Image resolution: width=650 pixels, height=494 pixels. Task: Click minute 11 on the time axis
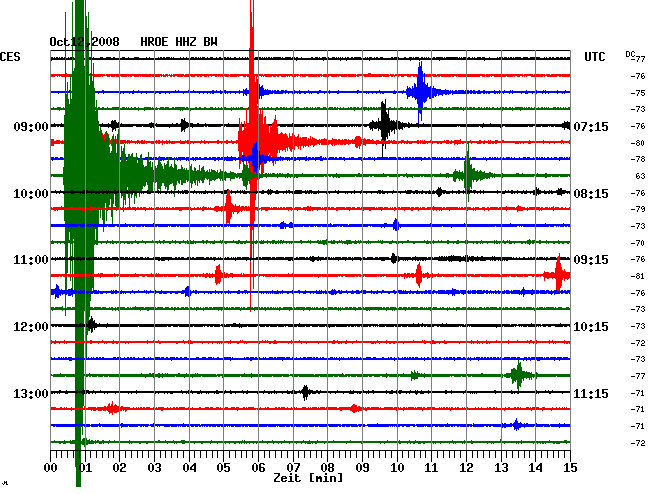432,468
